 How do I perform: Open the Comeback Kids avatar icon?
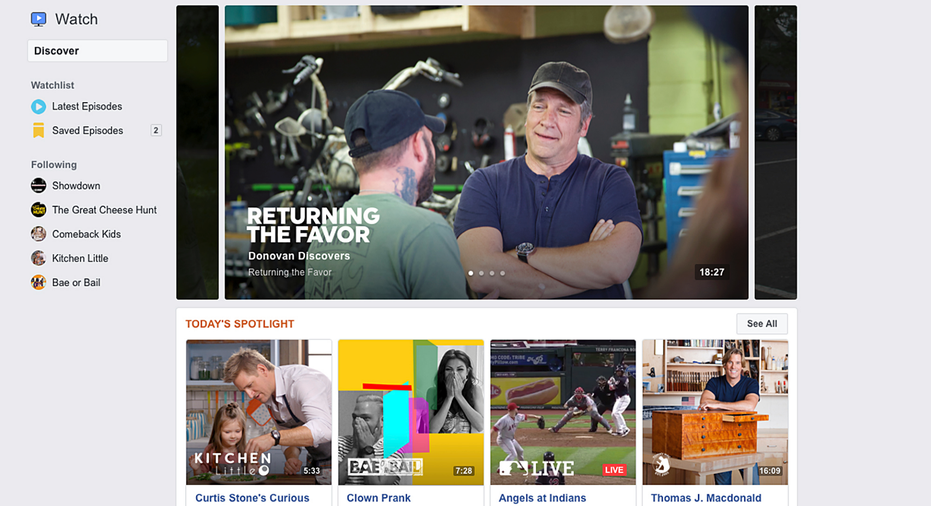(39, 234)
